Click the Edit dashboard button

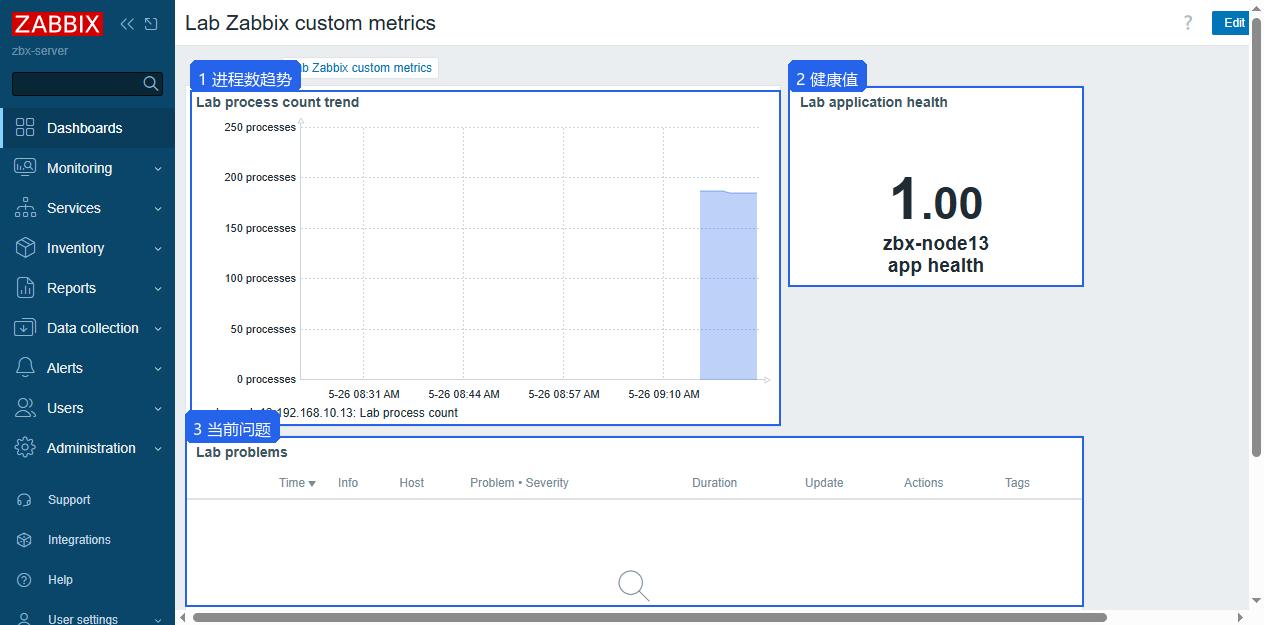tap(1231, 23)
